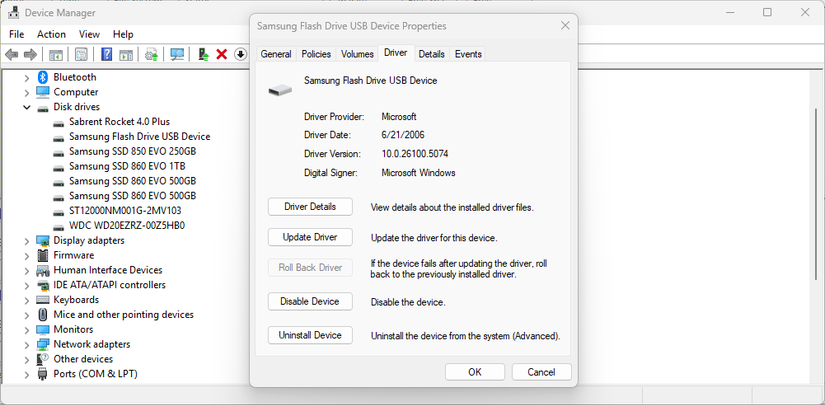The width and height of the screenshot is (825, 405).
Task: Select Sabrent Rocket 4.0 Plus in the device tree
Action: click(x=119, y=122)
